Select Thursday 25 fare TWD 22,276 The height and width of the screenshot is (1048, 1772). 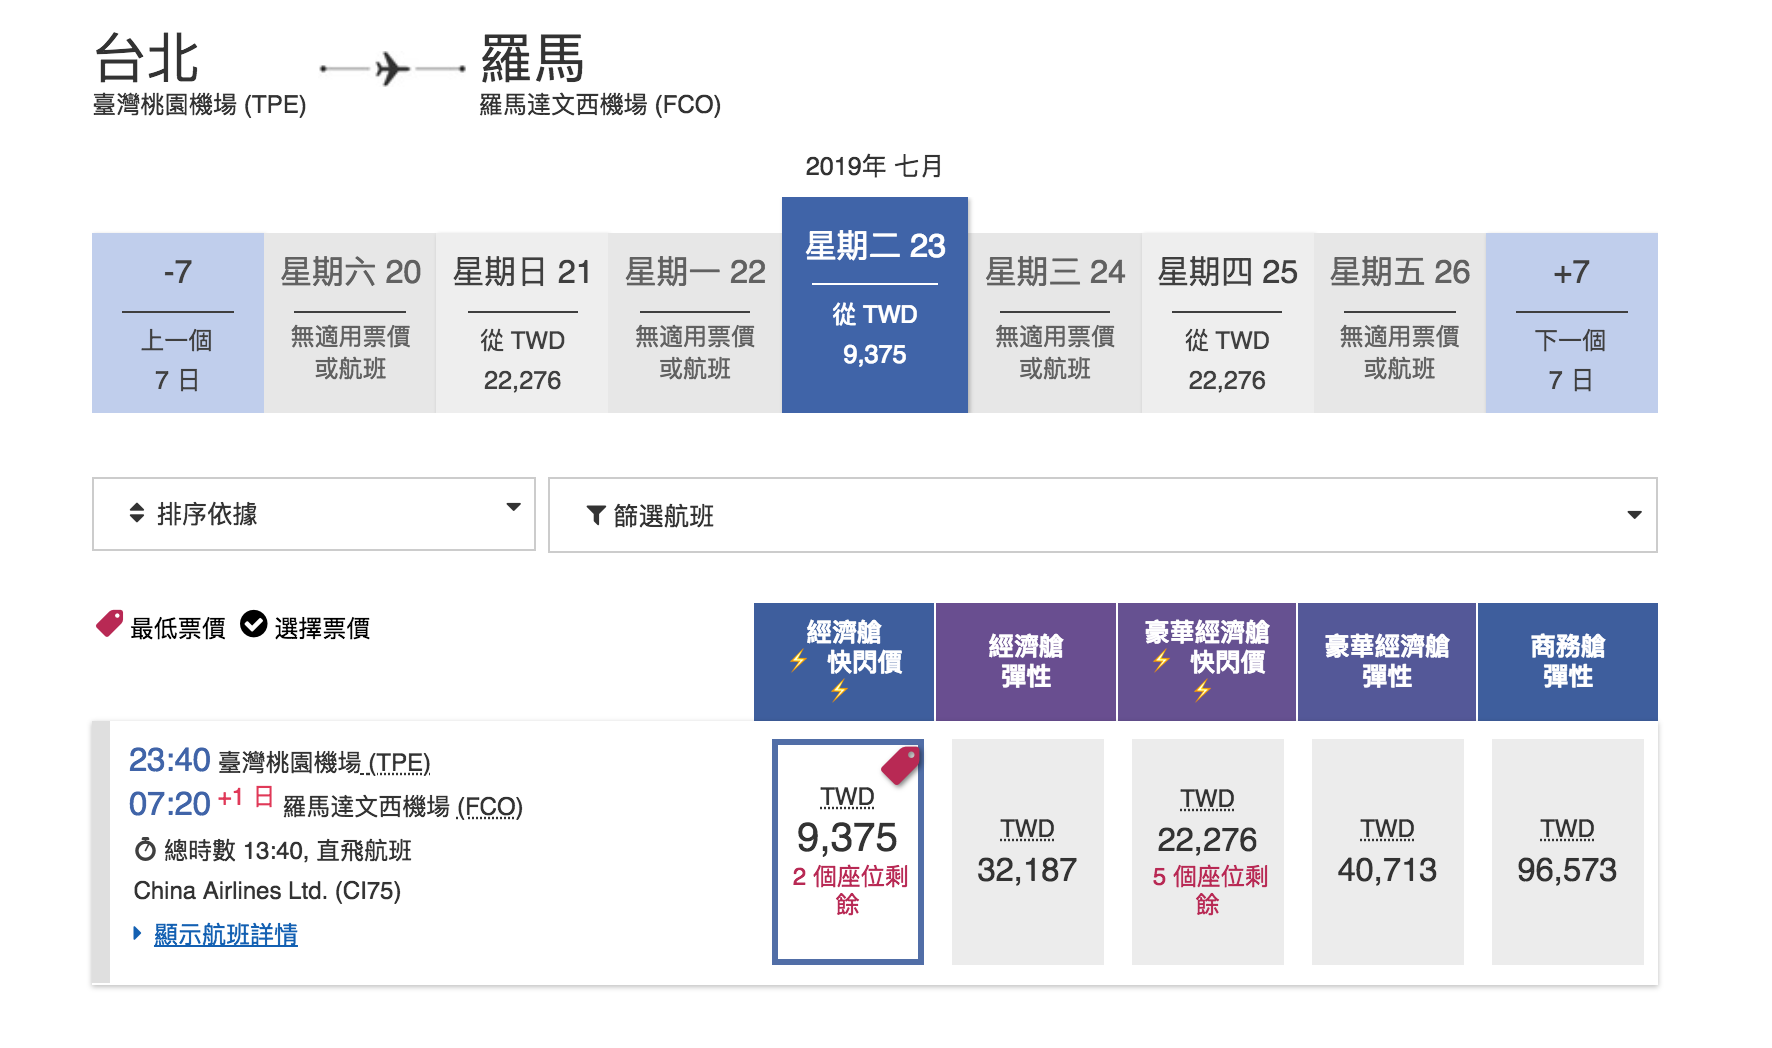pyautogui.click(x=1227, y=323)
